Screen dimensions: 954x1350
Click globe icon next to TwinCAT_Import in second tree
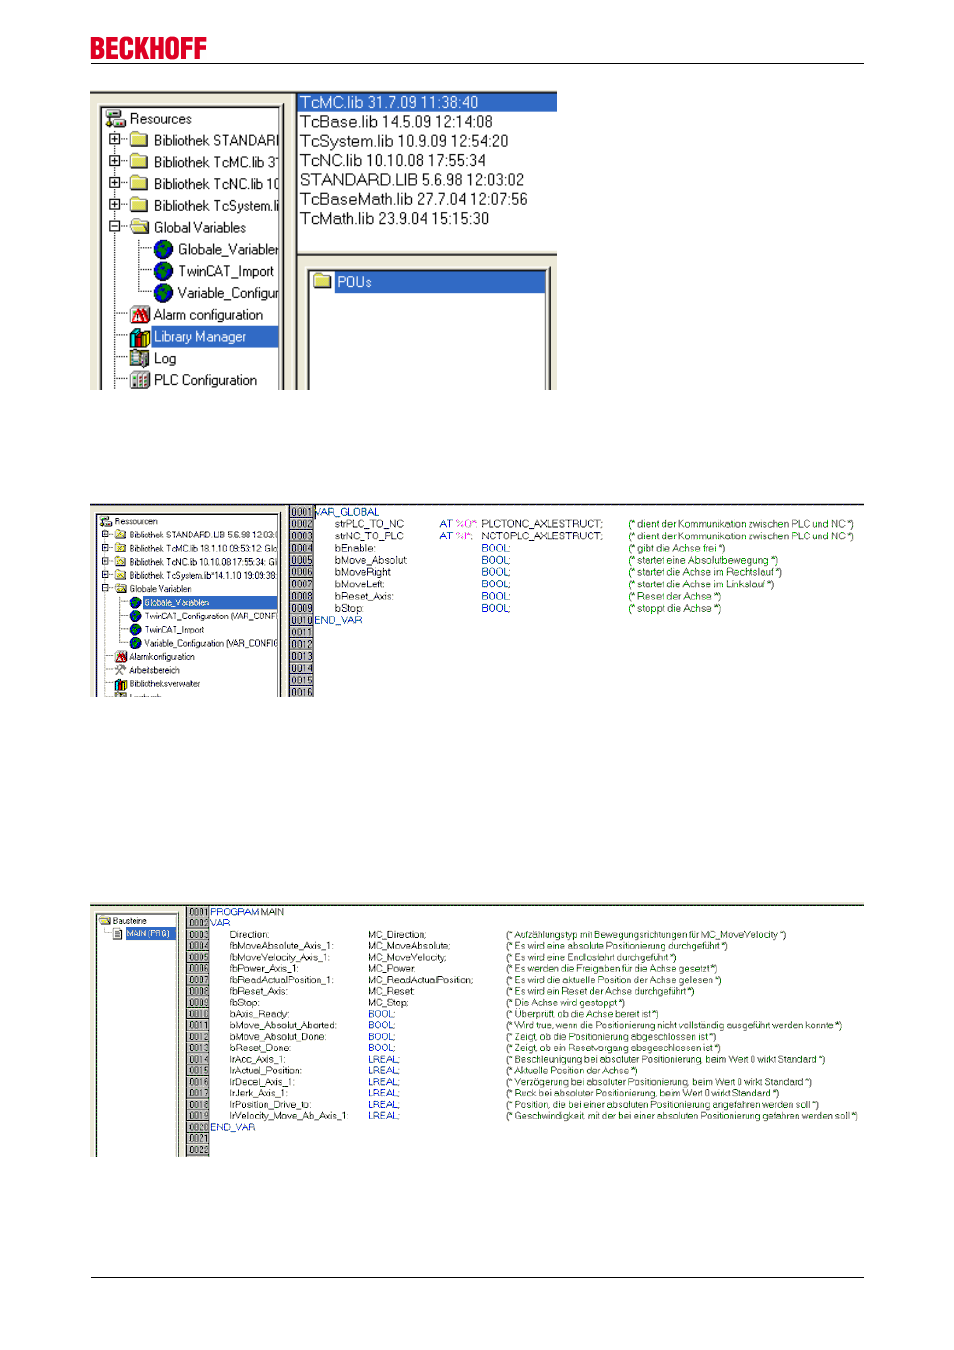click(x=136, y=629)
